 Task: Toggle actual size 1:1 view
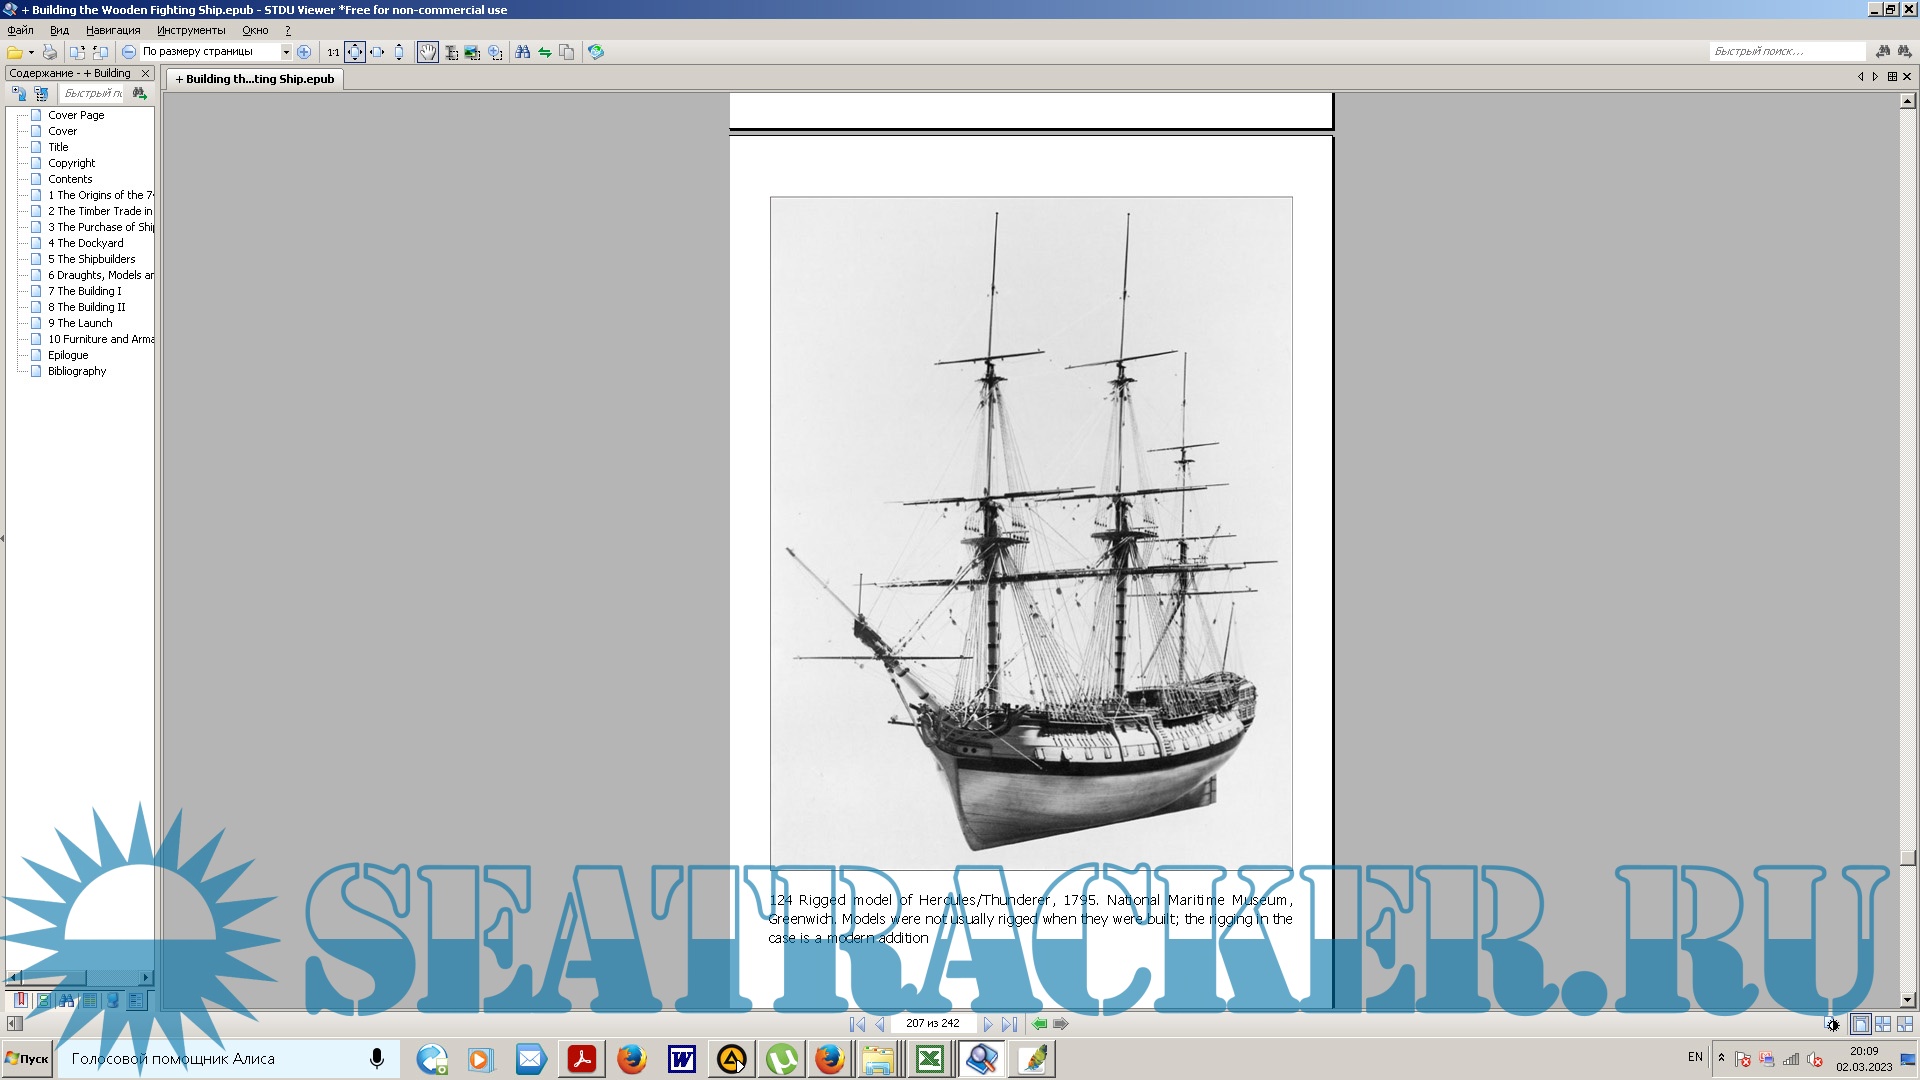(x=333, y=52)
